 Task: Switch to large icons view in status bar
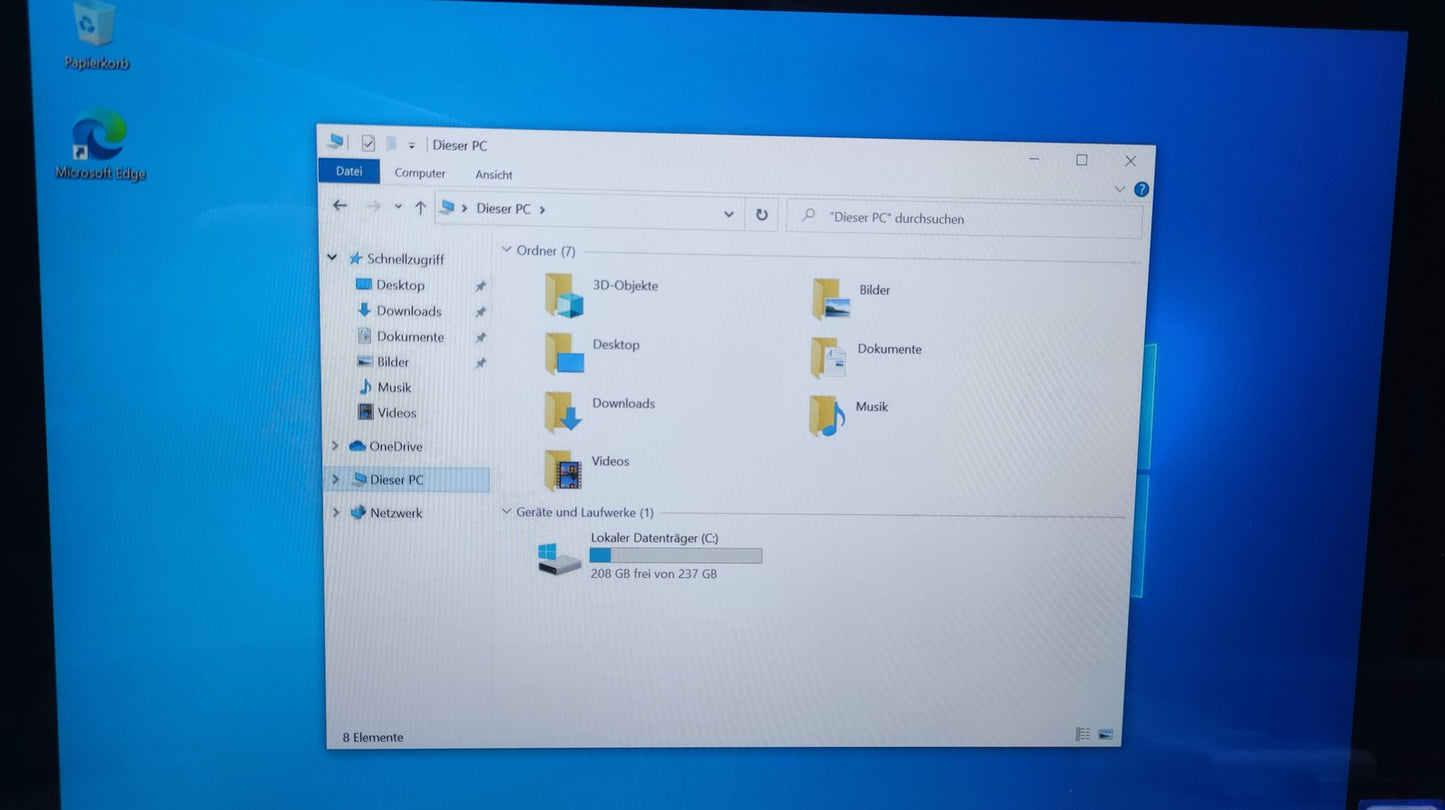[1105, 734]
